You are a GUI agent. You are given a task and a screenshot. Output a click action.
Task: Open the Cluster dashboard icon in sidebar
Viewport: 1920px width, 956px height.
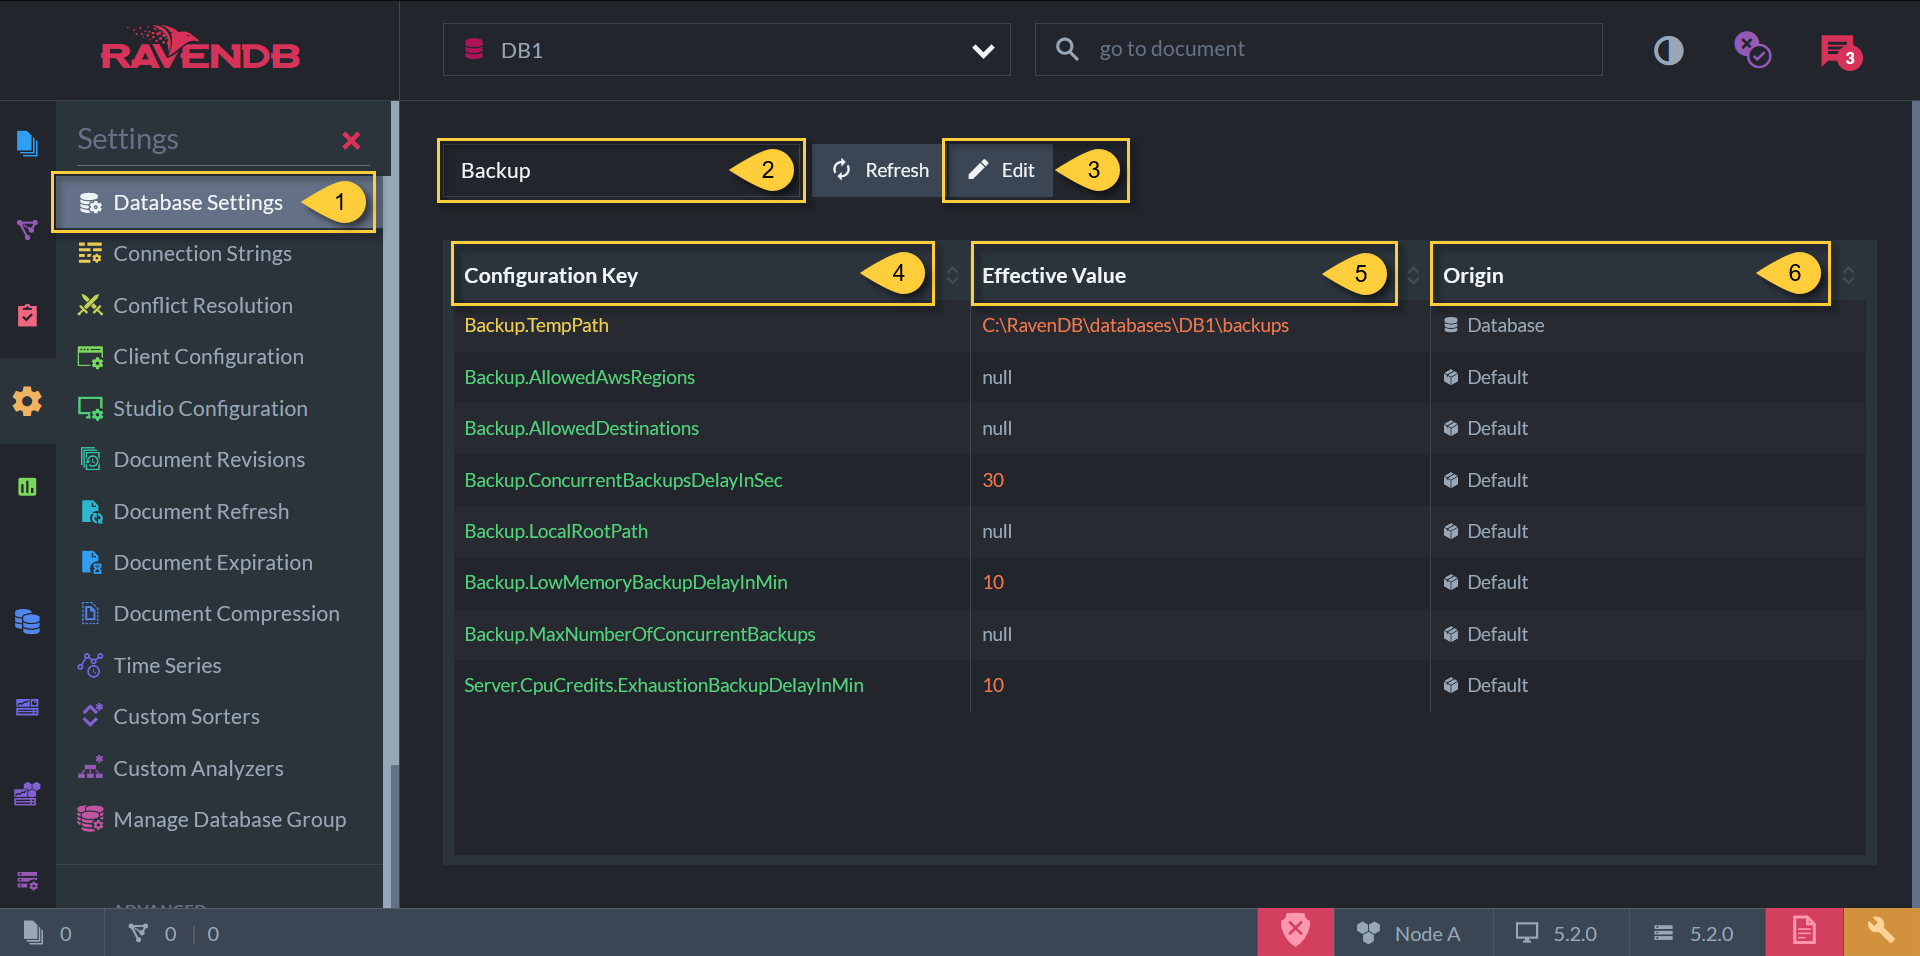tap(27, 794)
